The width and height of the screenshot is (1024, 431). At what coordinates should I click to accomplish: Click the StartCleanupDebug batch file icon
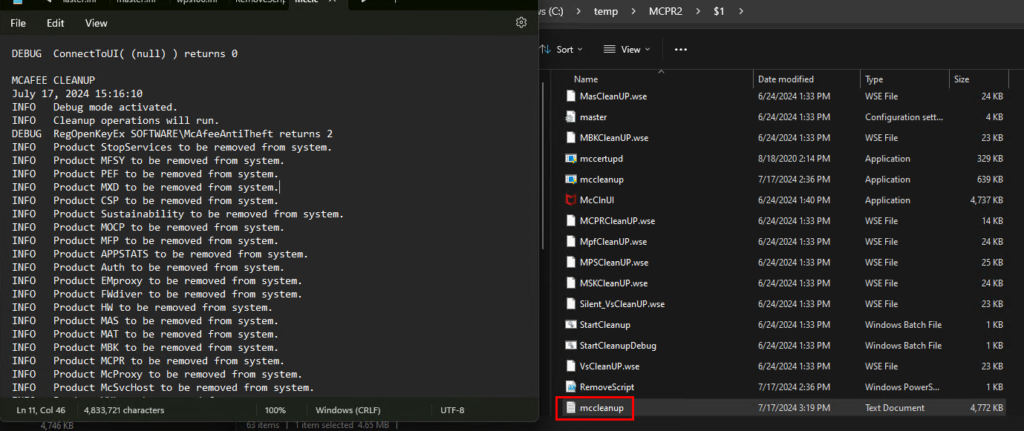click(x=571, y=345)
